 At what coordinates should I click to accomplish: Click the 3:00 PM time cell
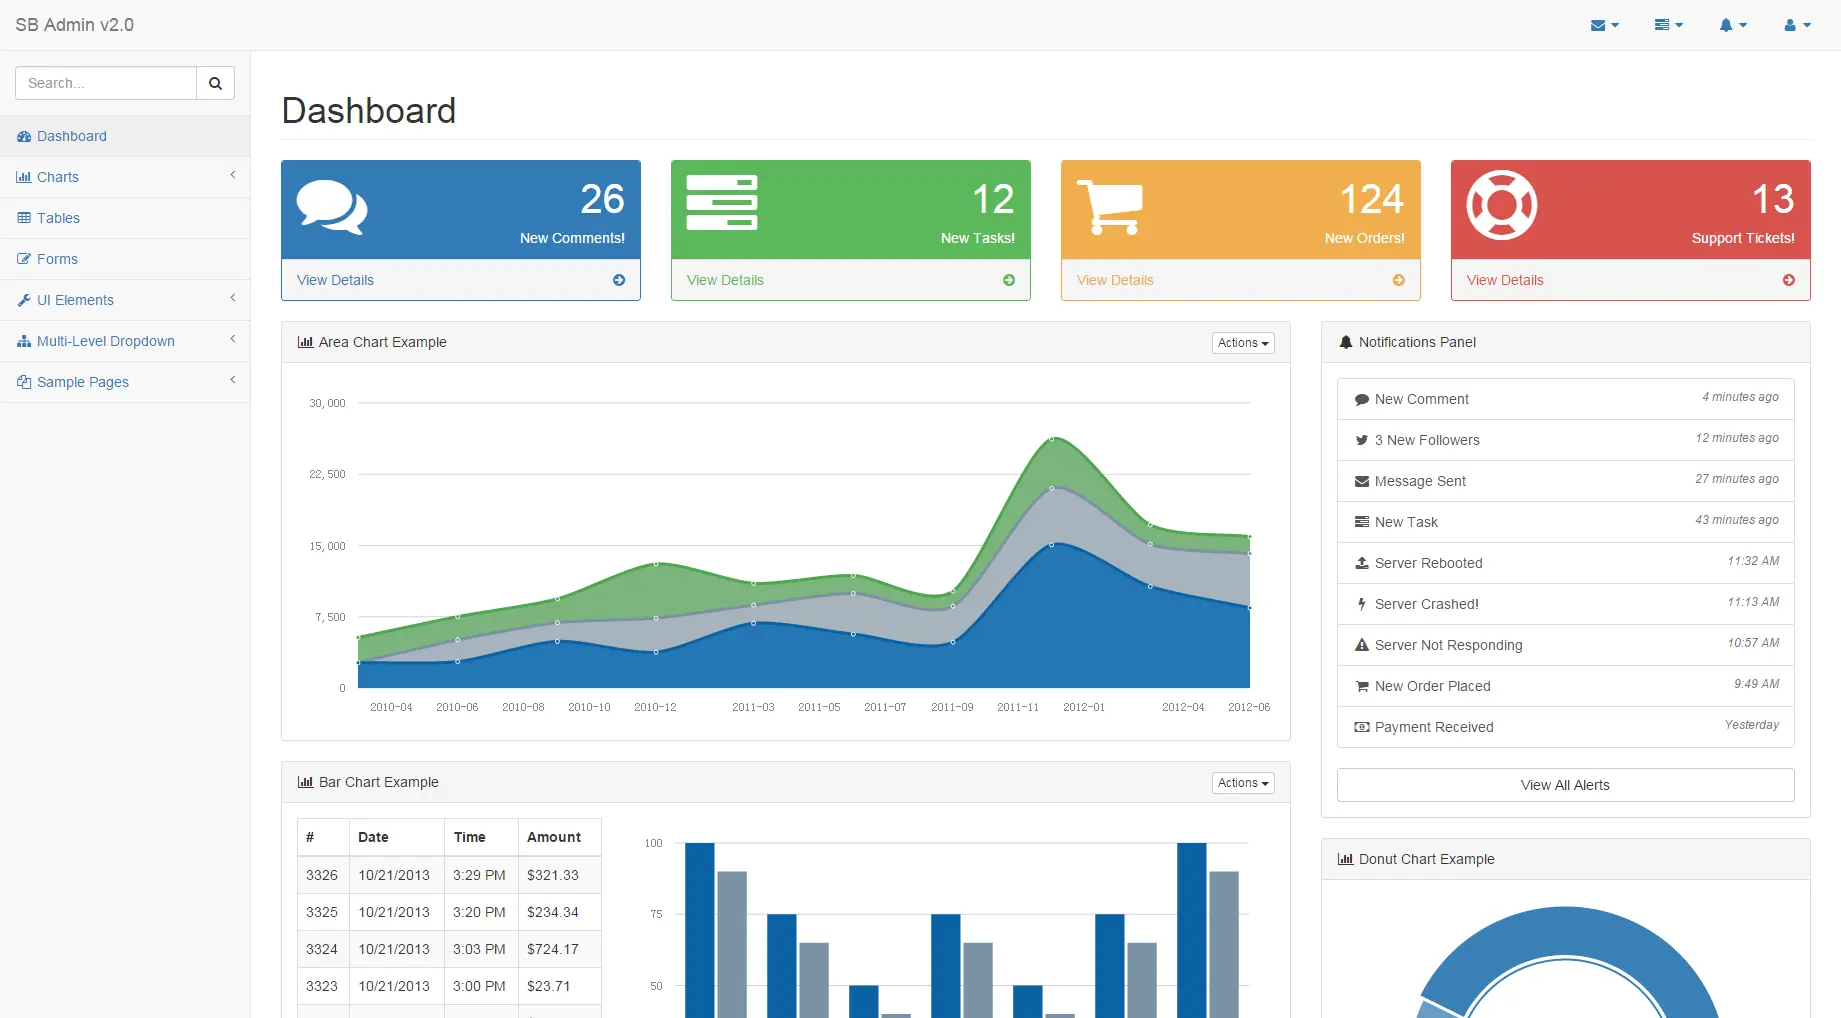click(479, 986)
